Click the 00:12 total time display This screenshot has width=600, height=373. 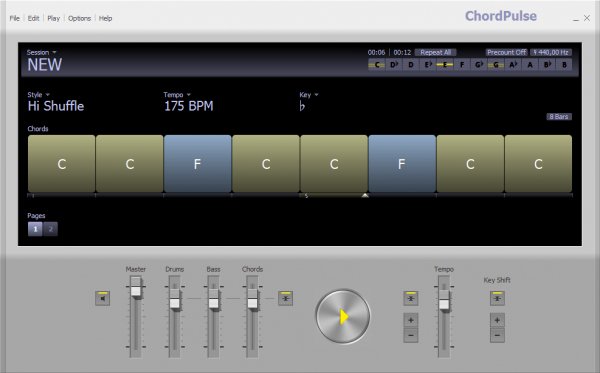[402, 52]
